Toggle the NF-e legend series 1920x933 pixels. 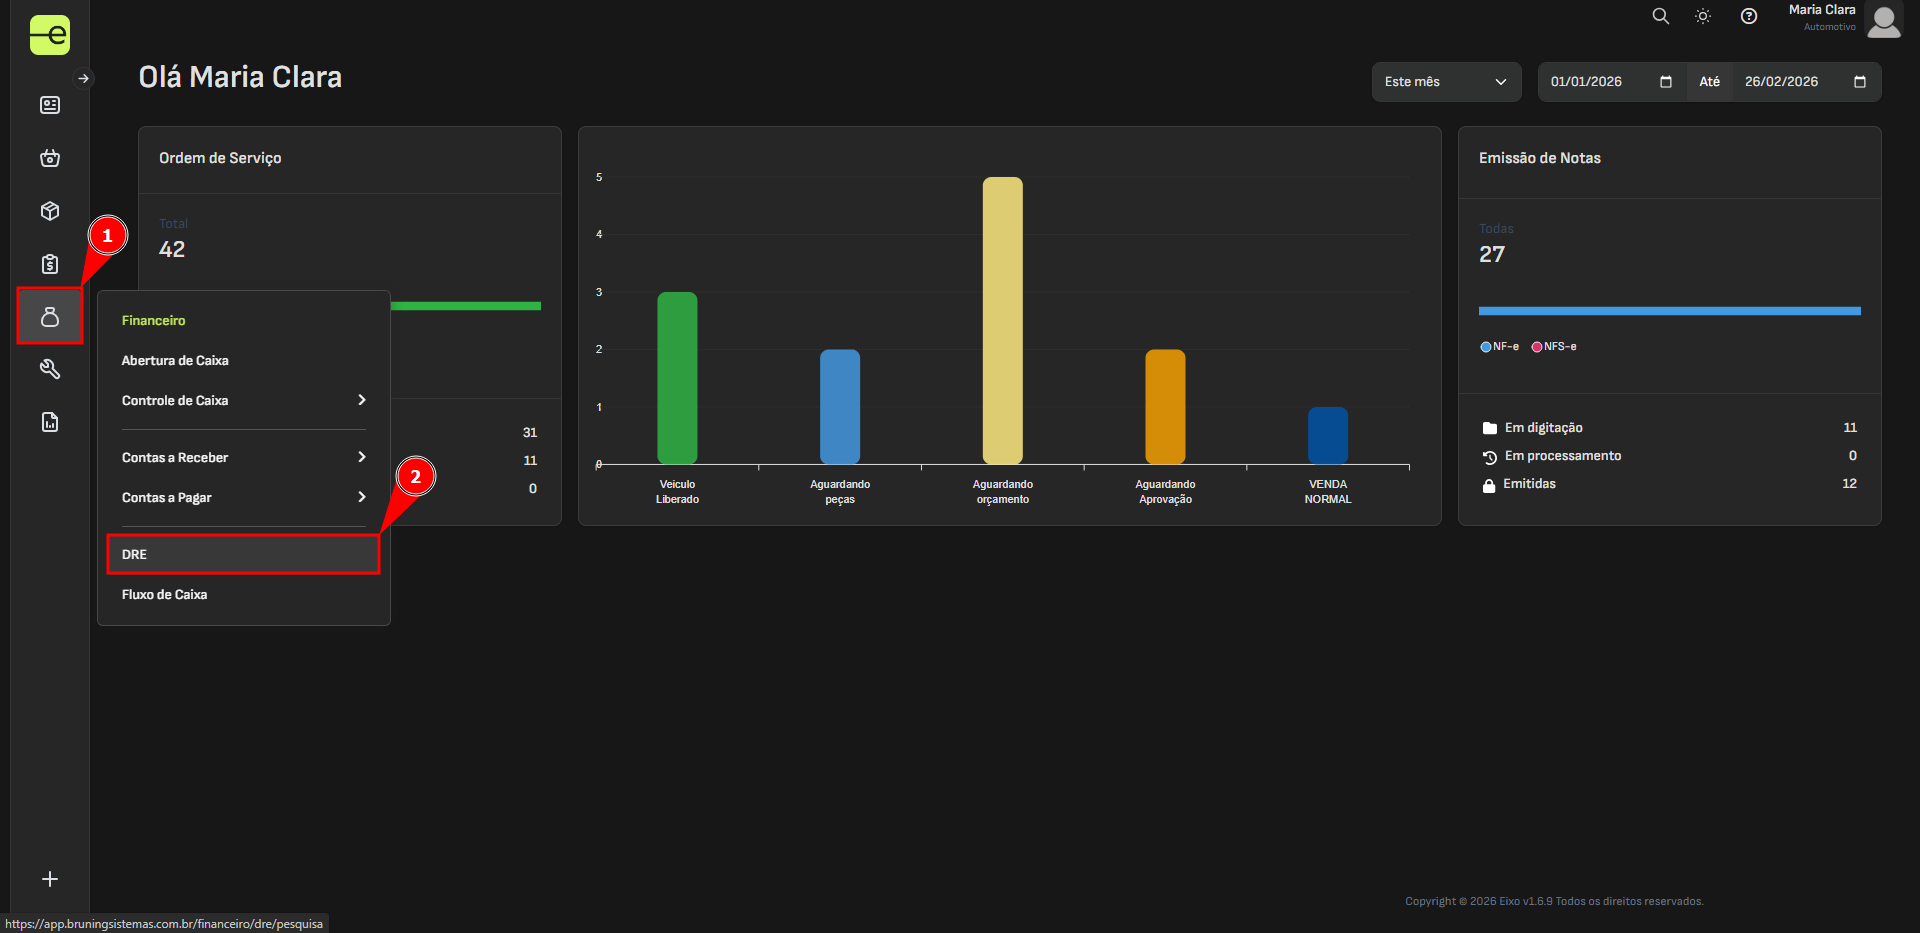[1499, 347]
